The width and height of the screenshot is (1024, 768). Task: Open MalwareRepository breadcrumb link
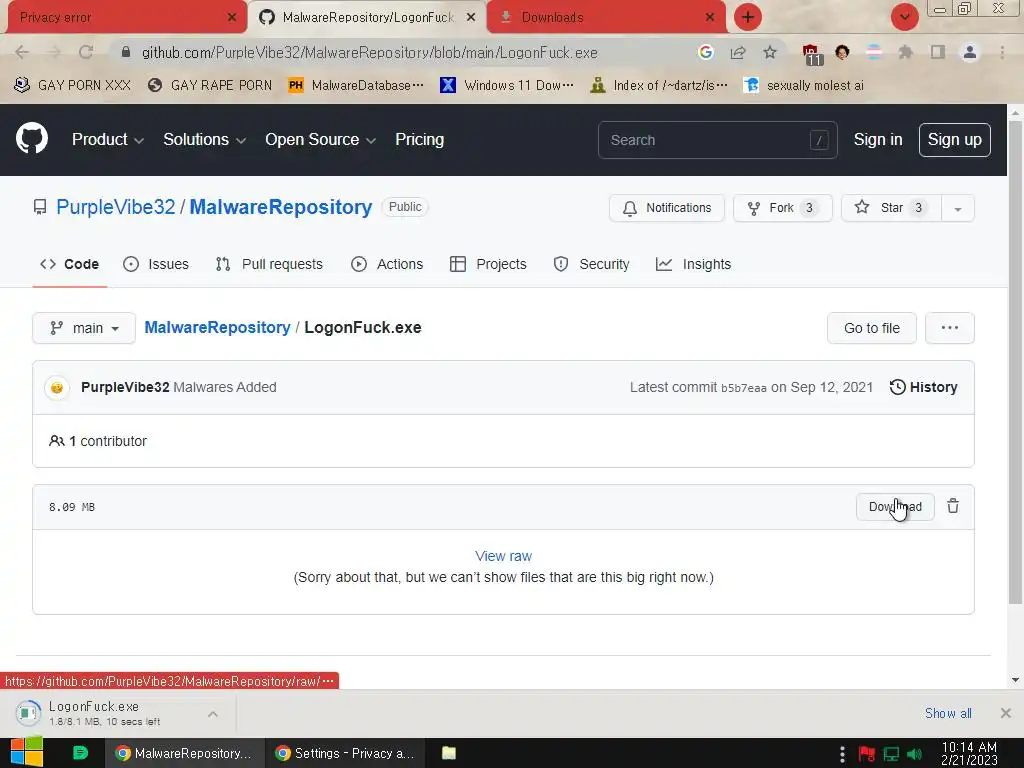pos(217,327)
